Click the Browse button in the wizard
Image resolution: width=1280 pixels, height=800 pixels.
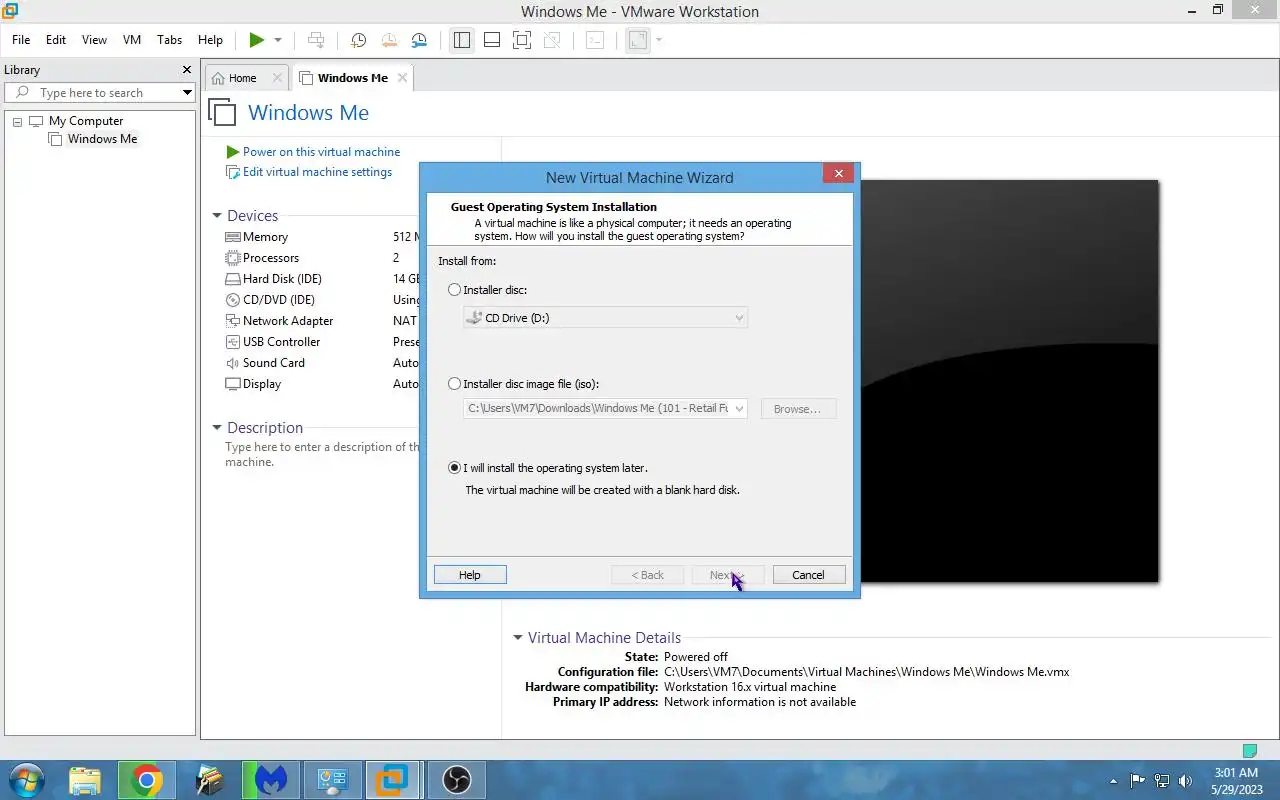coord(798,409)
